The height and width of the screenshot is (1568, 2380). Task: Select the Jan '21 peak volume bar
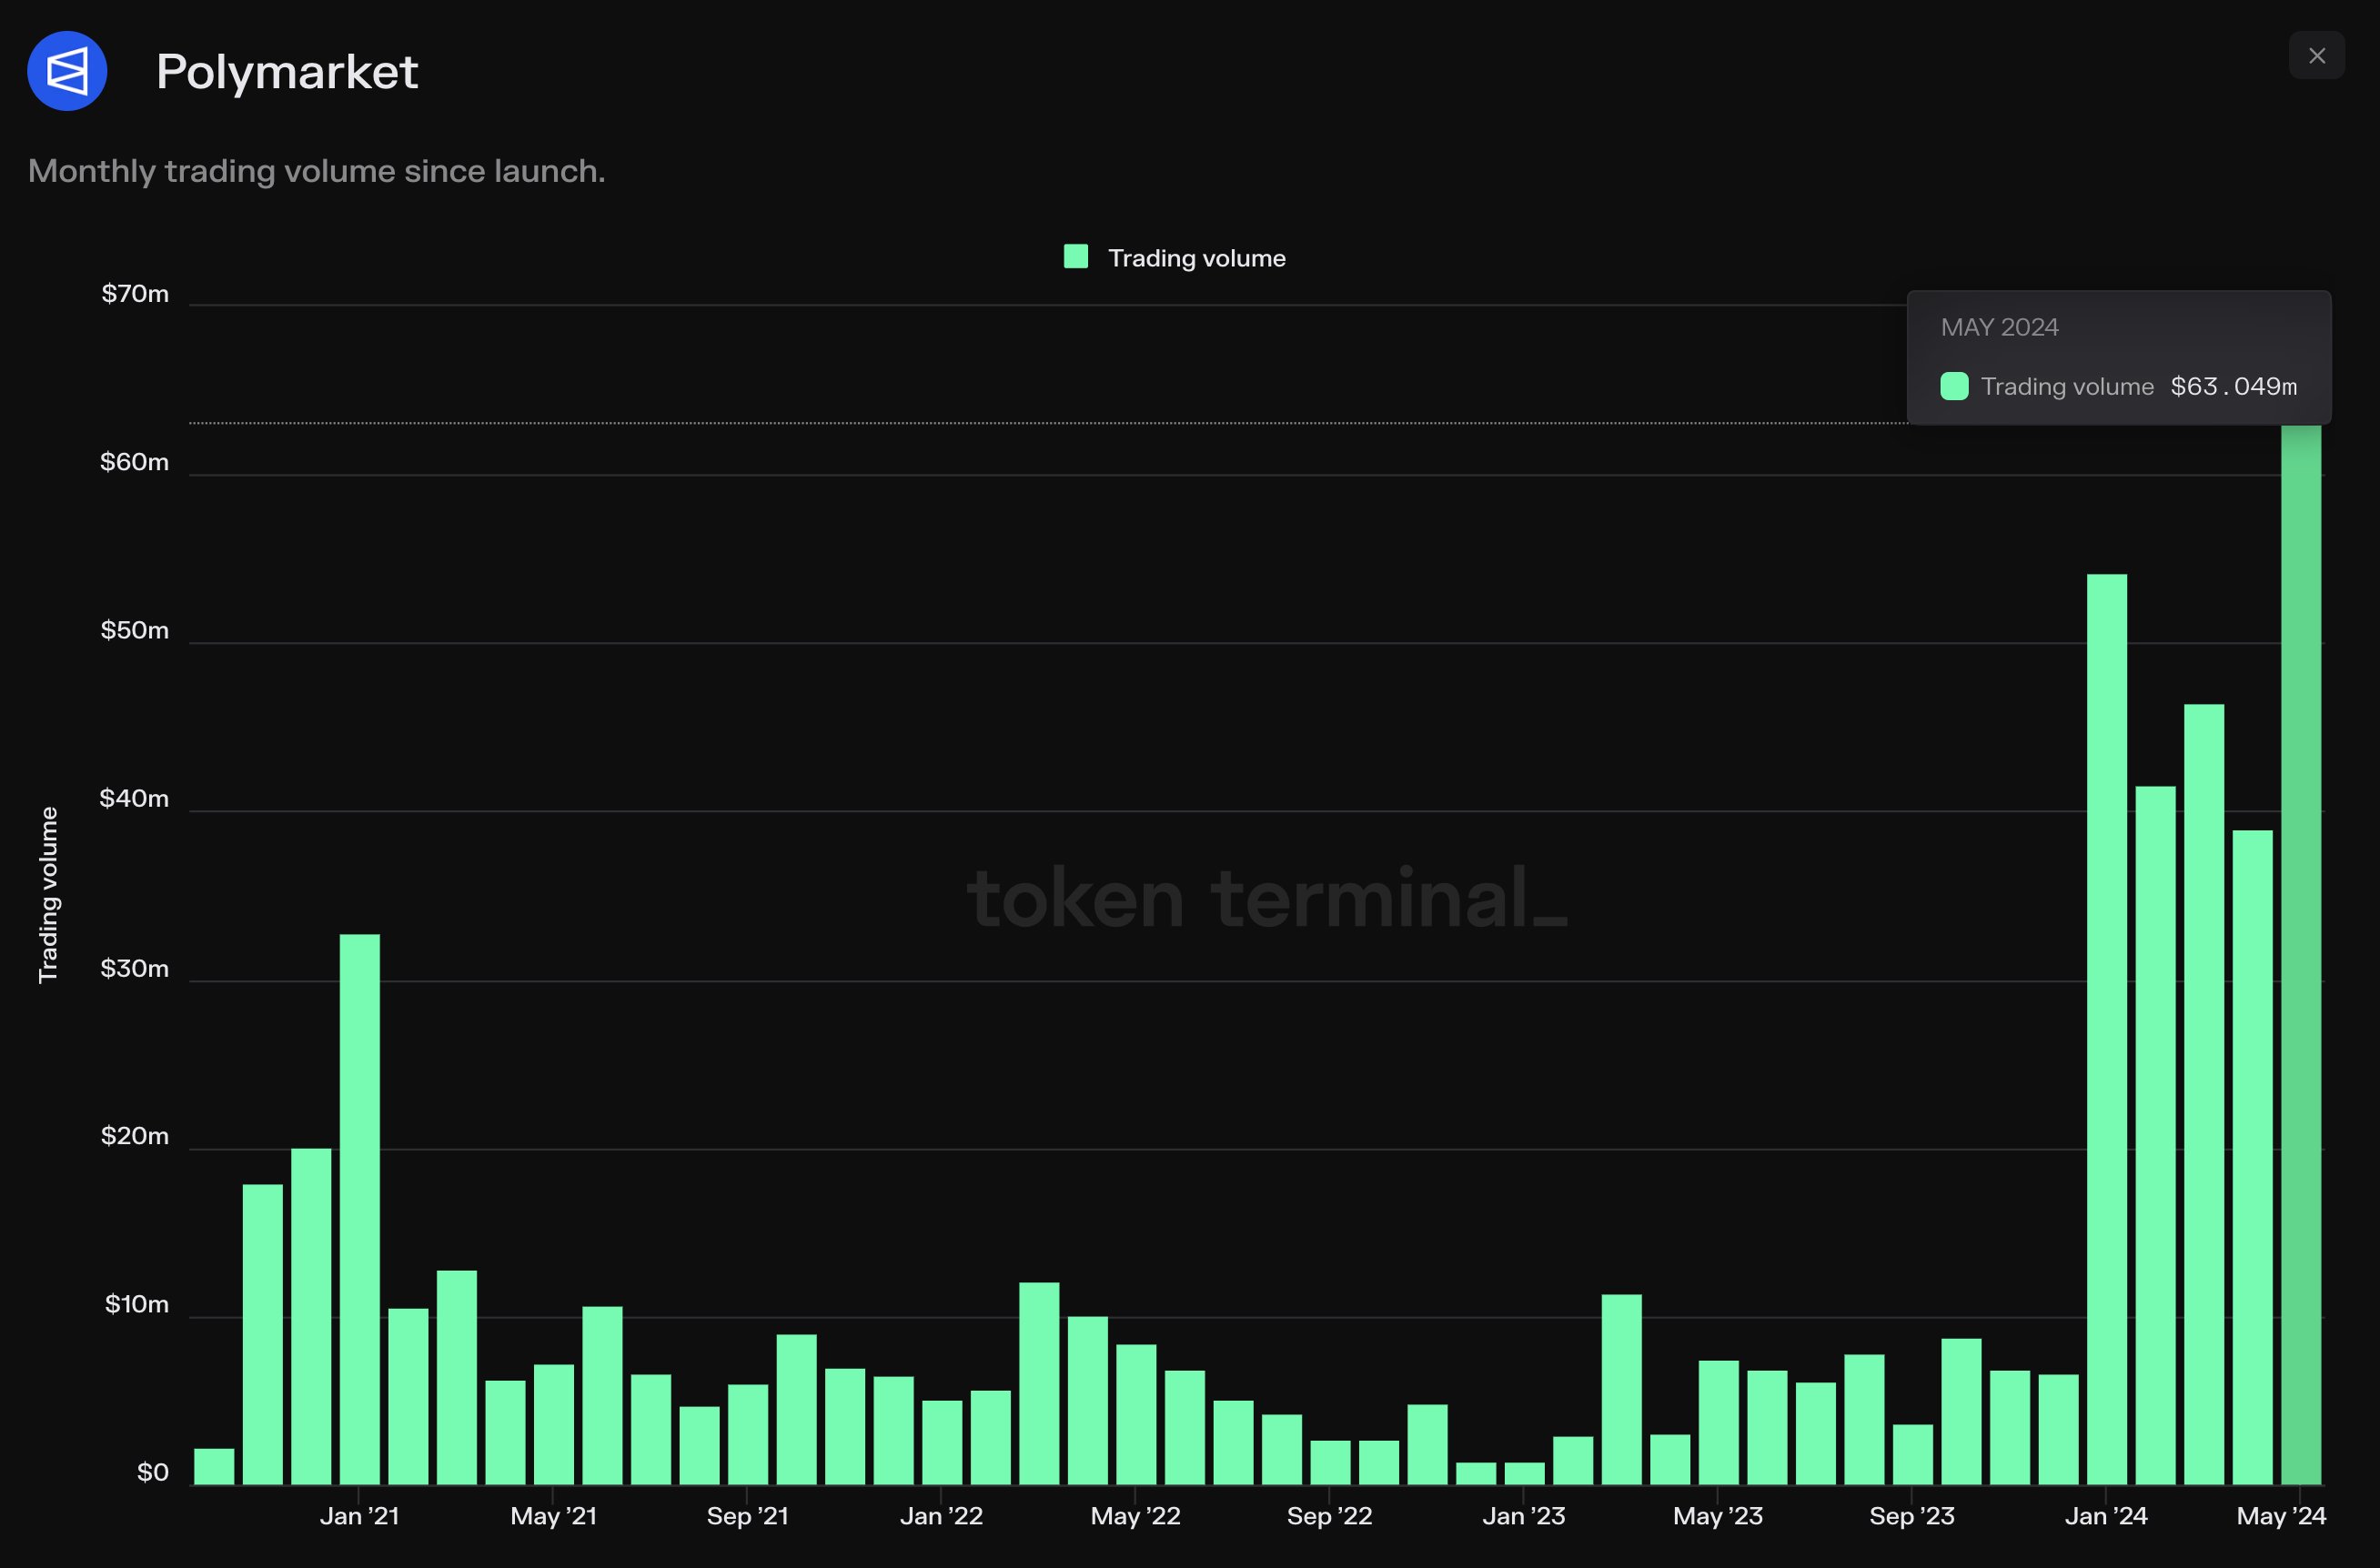360,1200
